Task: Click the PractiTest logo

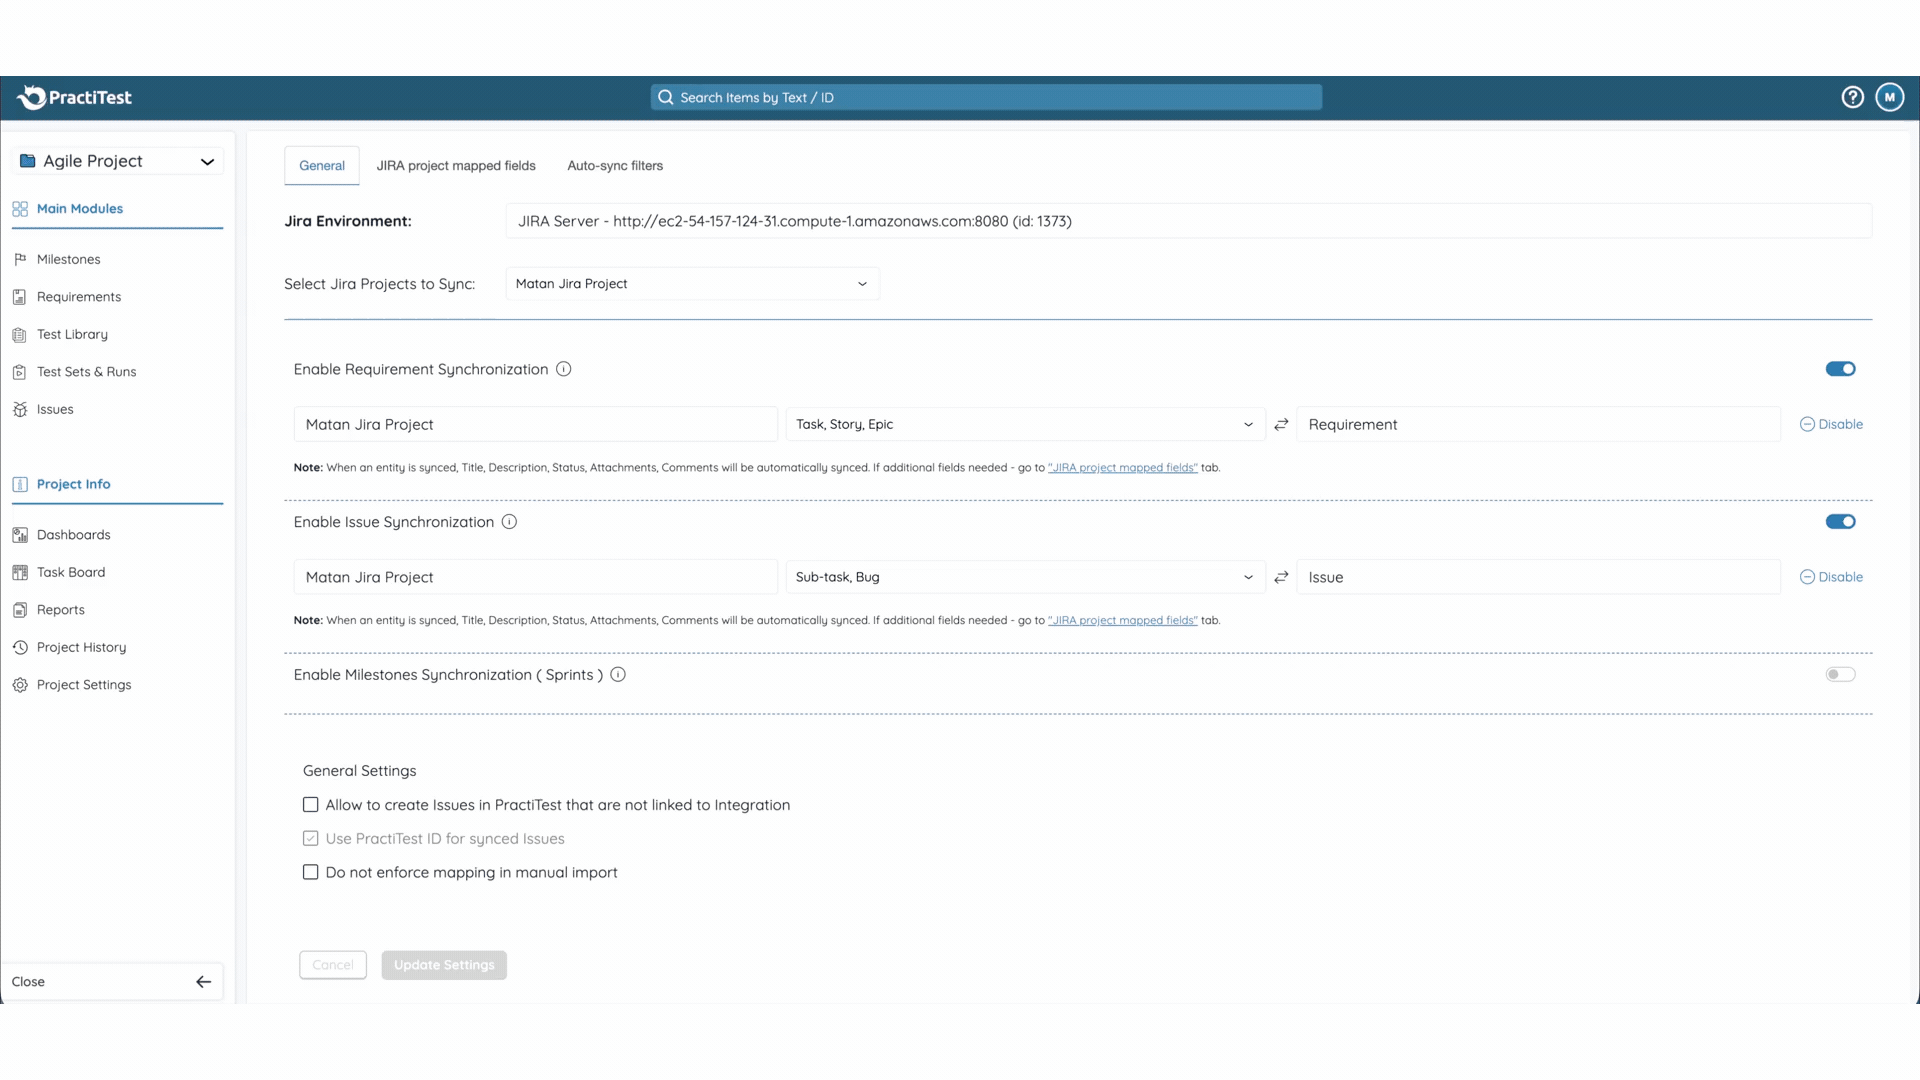Action: tap(75, 97)
